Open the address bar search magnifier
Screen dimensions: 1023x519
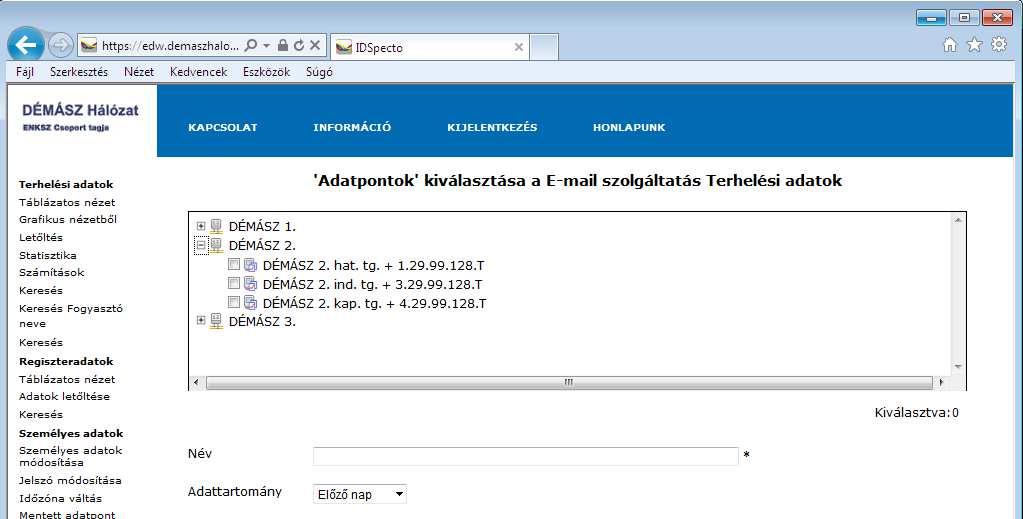pyautogui.click(x=251, y=46)
